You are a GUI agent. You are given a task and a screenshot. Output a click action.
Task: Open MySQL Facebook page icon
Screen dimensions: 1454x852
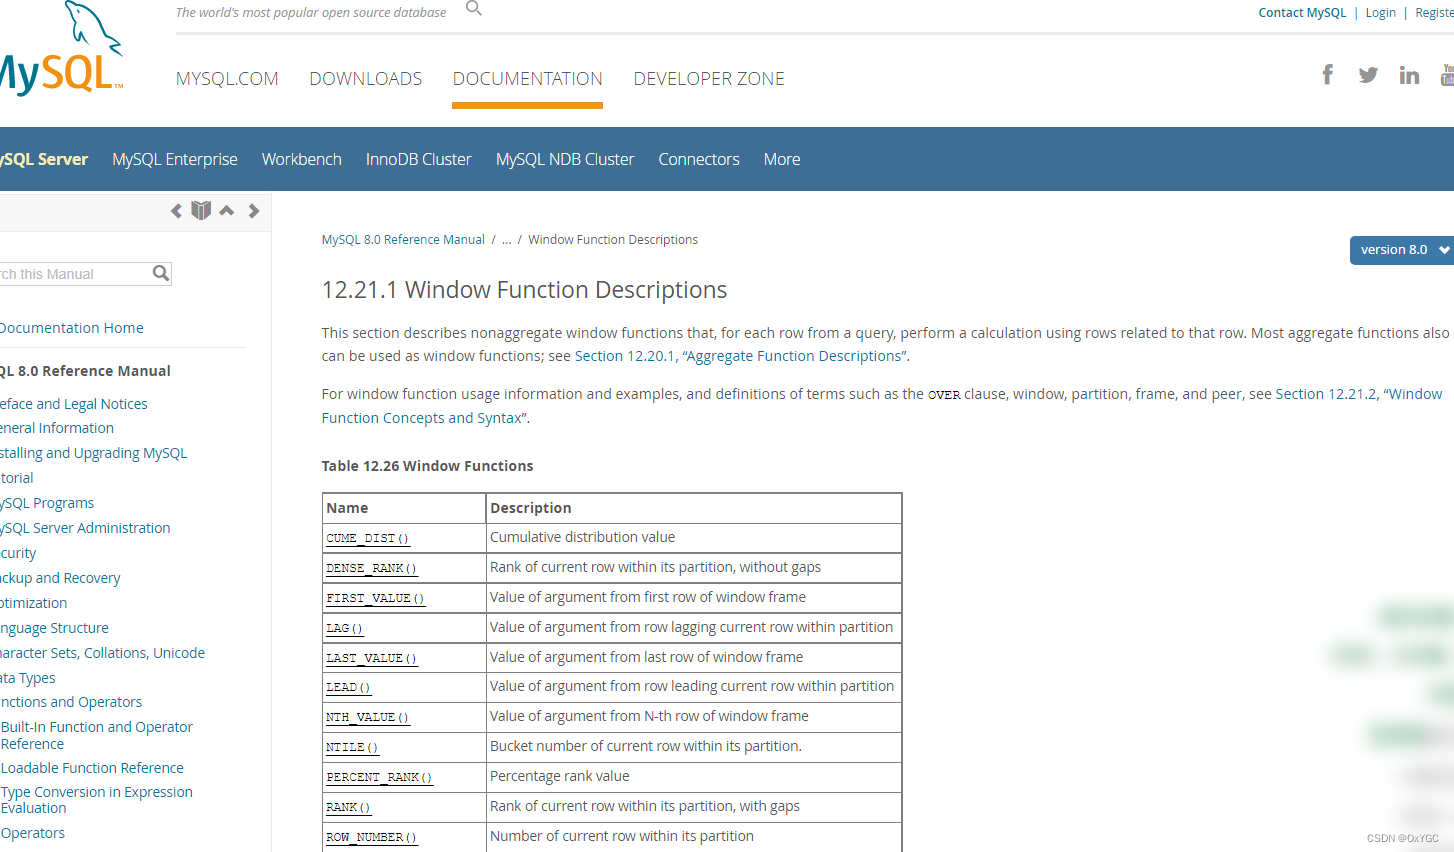pos(1328,75)
